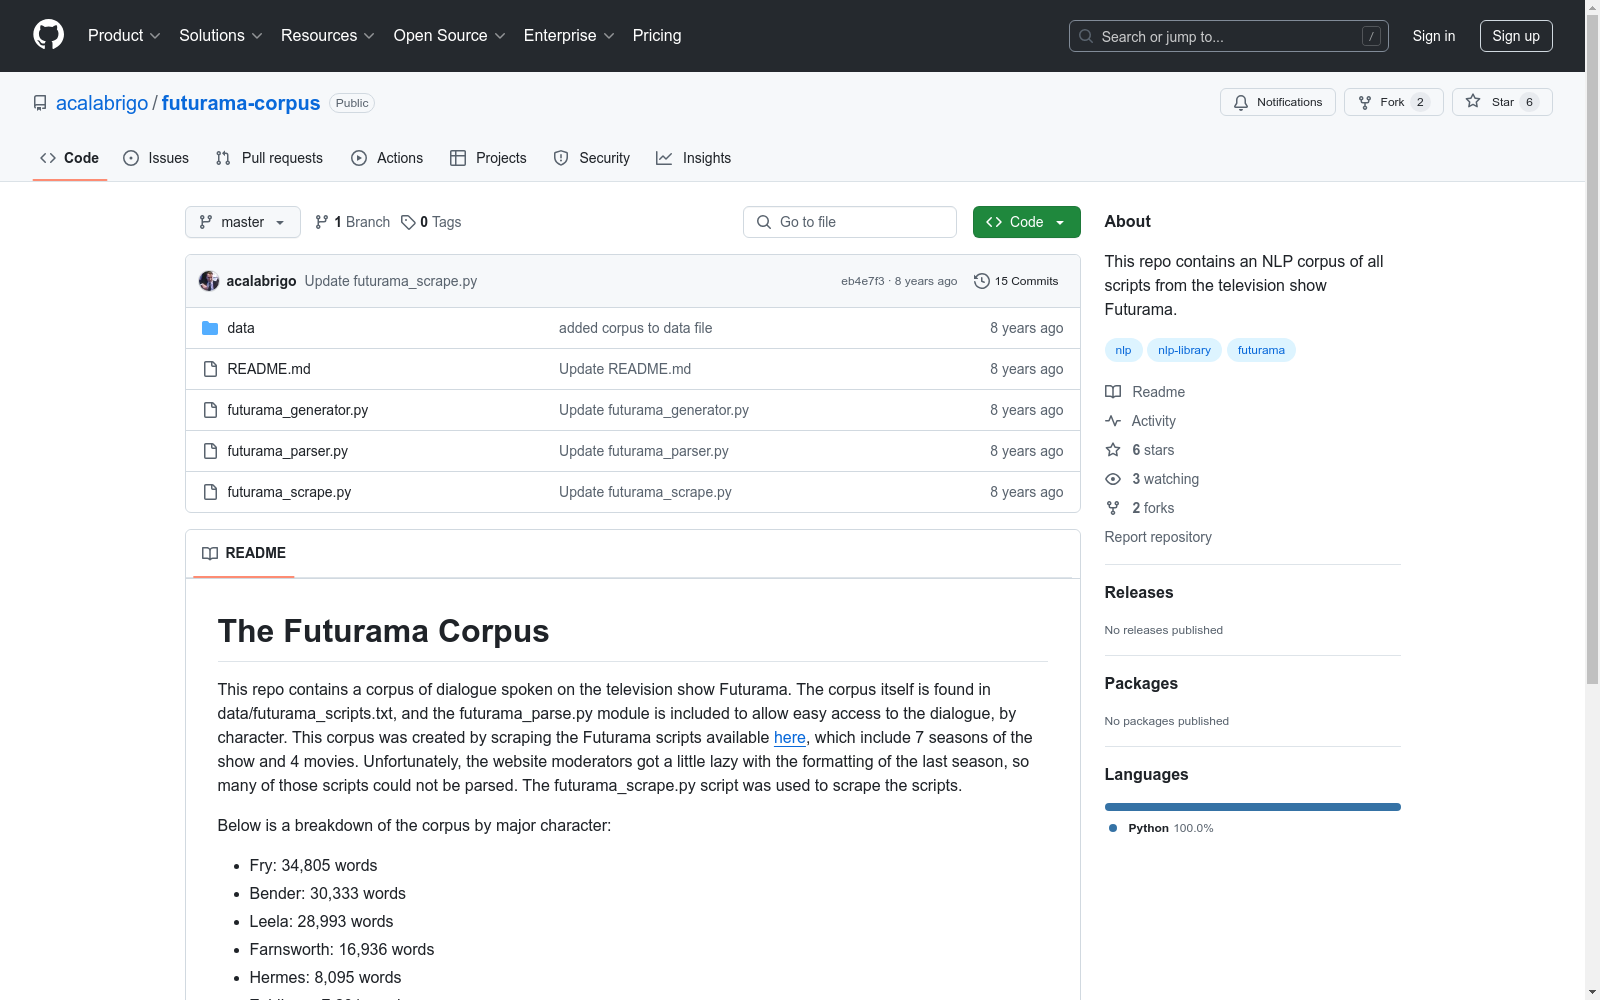Screen dimensions: 1600x1000
Task: Click the data folder icon
Action: 210,328
